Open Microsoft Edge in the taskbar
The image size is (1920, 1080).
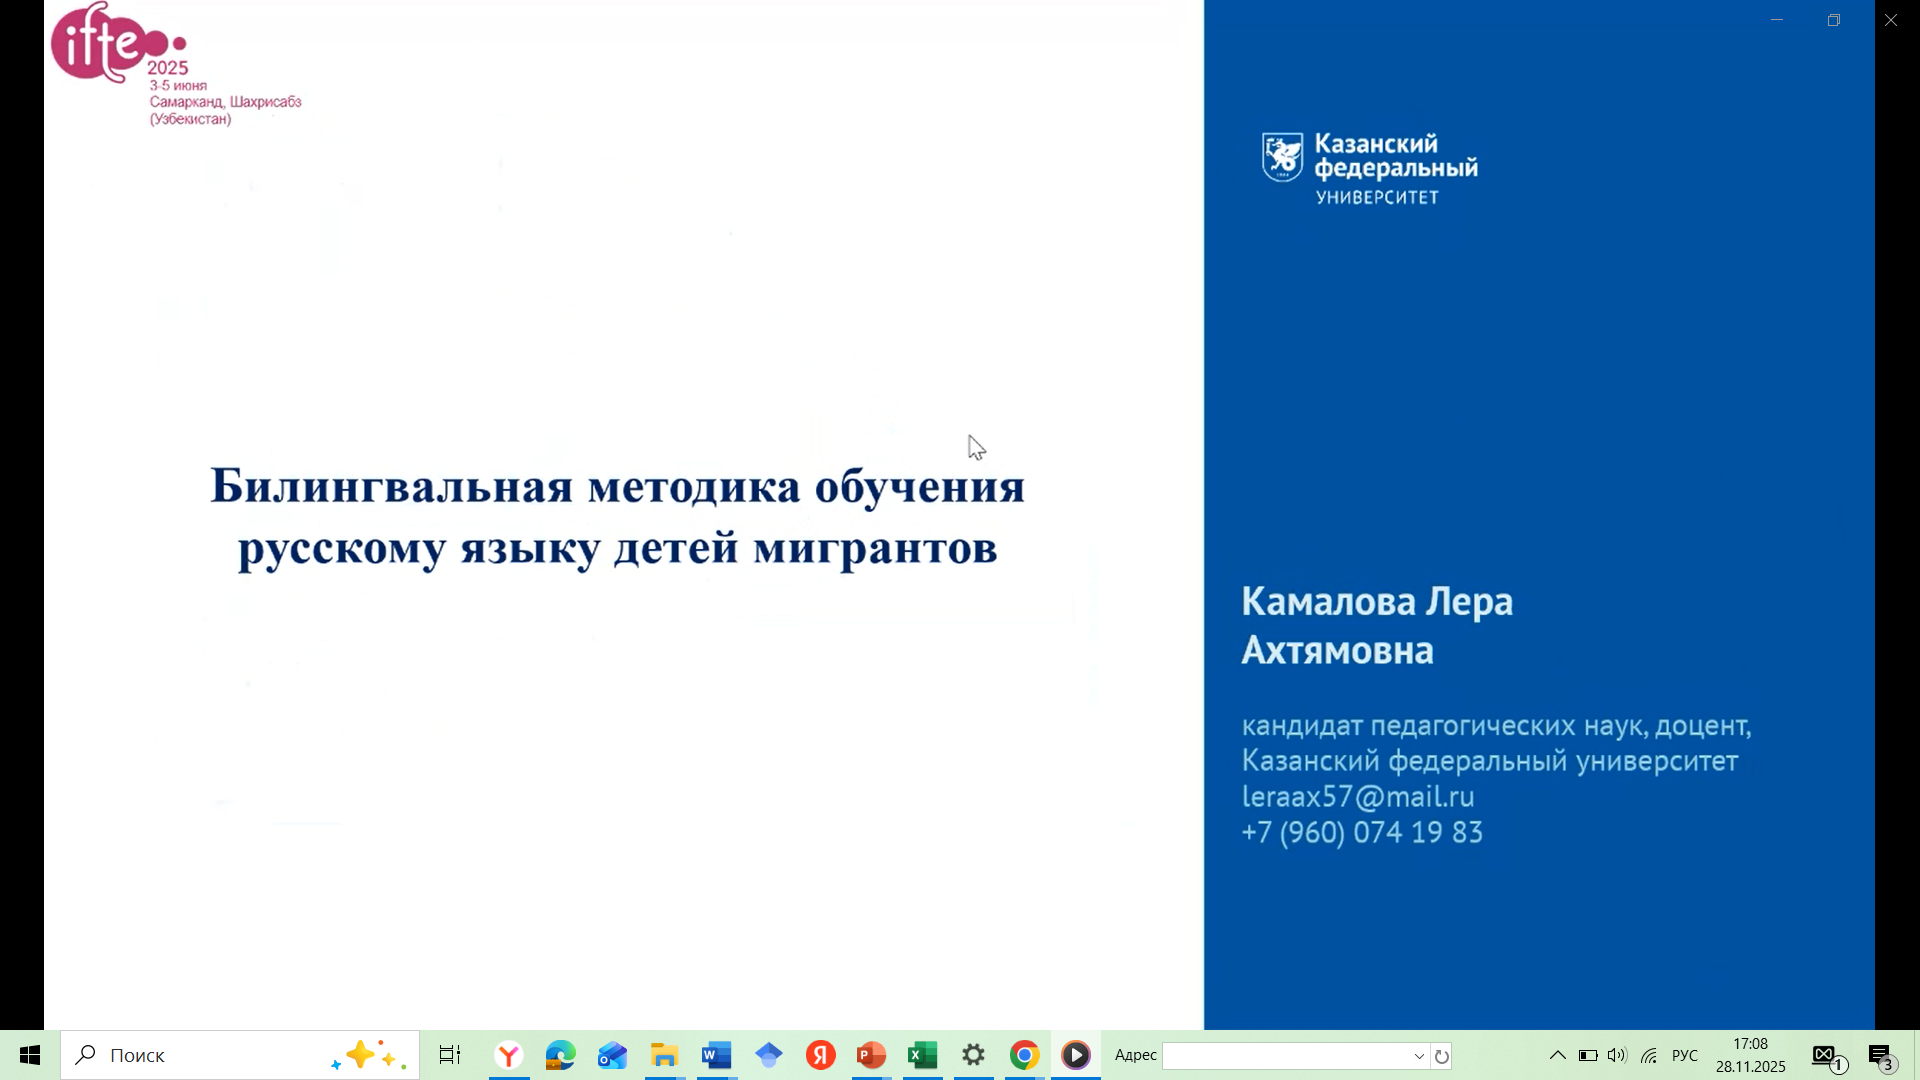(560, 1055)
